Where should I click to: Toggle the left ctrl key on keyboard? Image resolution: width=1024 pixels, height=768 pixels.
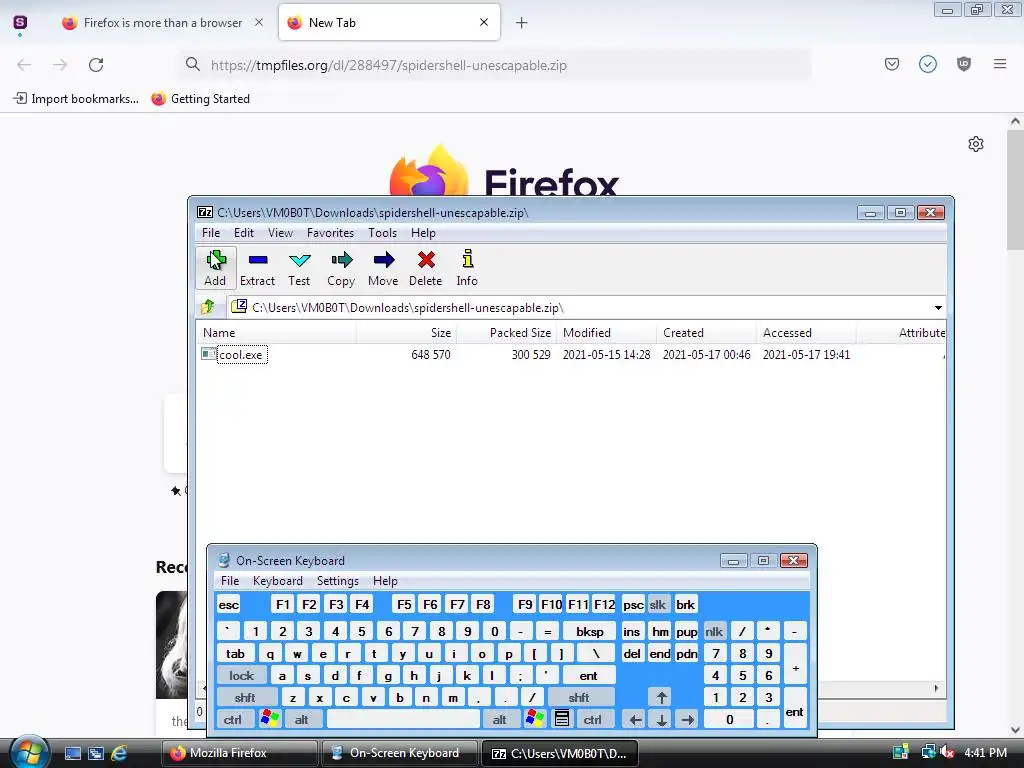pyautogui.click(x=233, y=720)
